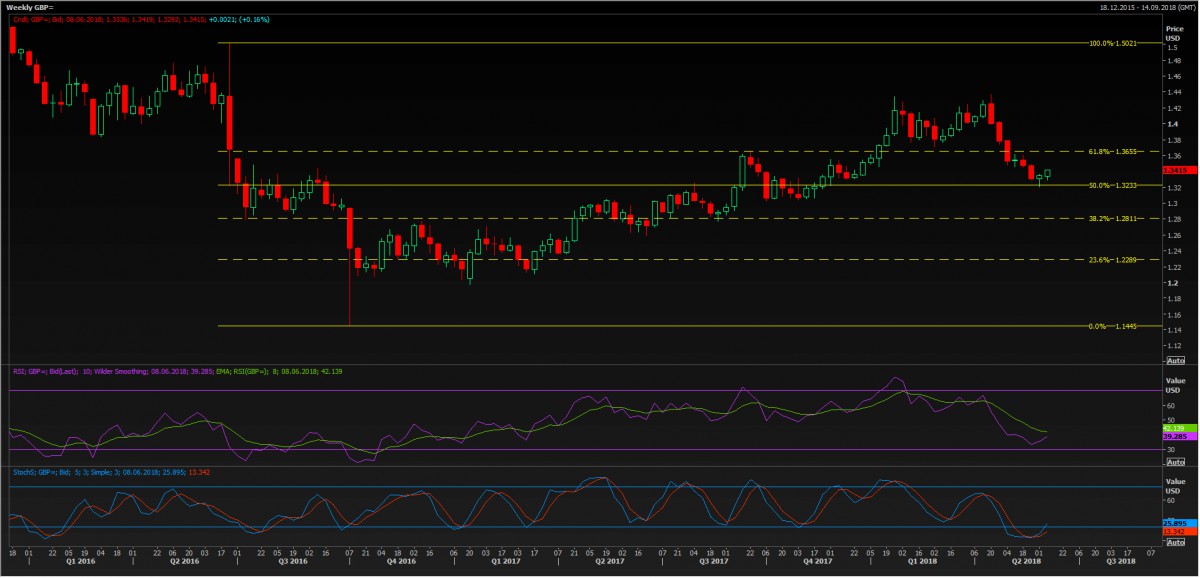Click the green 42.139 EMA value tag
The image size is (1200, 578).
coord(1176,427)
